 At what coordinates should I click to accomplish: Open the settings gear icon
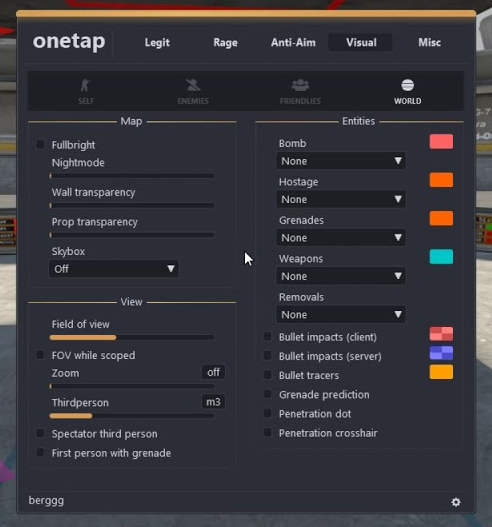point(456,502)
